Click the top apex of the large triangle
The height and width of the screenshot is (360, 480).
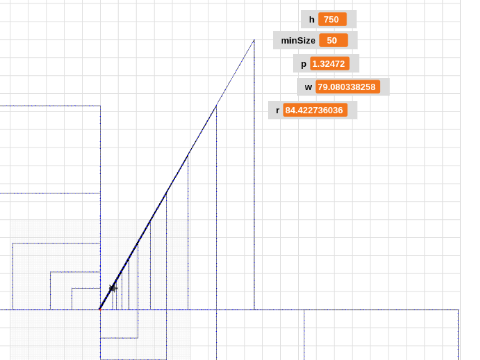[254, 40]
